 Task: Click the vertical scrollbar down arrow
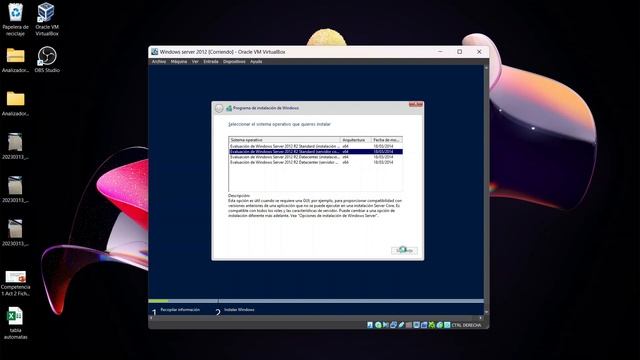tap(486, 313)
